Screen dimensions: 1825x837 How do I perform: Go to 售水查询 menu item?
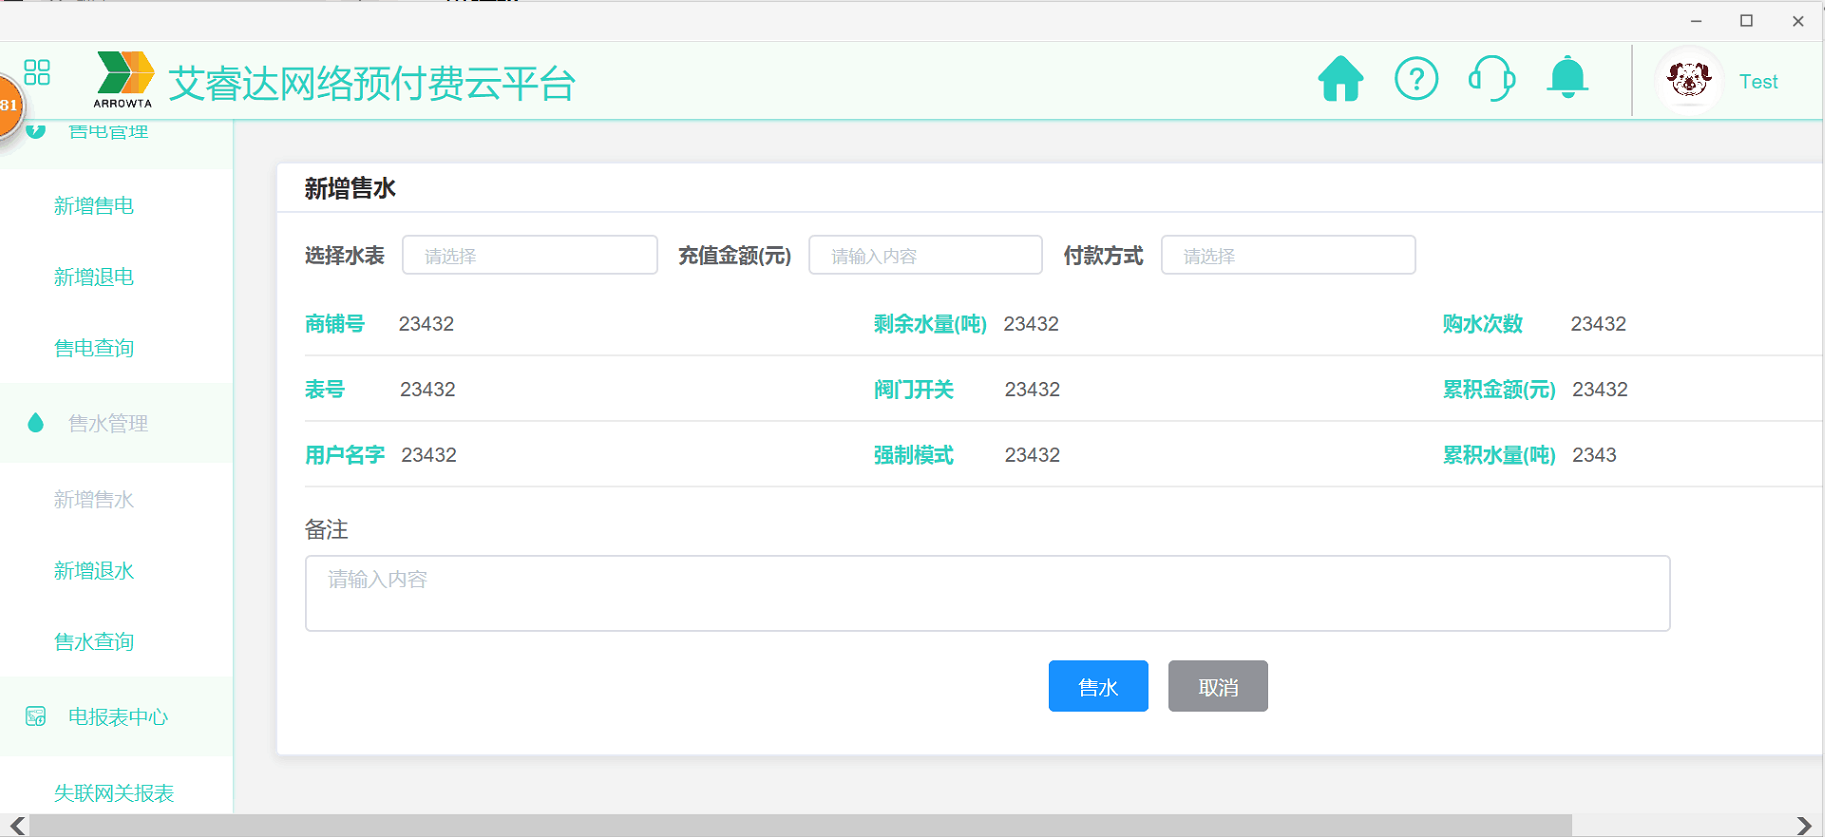click(94, 642)
